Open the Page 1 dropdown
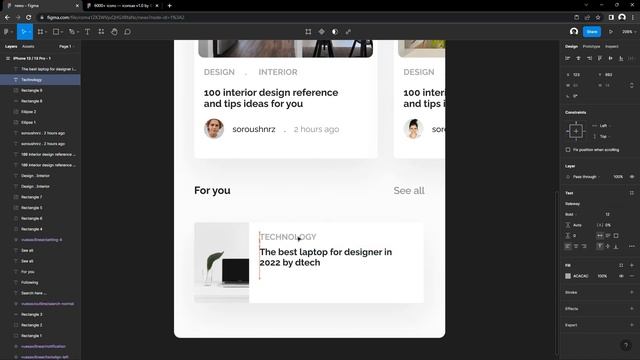The width and height of the screenshot is (640, 360). tap(67, 47)
